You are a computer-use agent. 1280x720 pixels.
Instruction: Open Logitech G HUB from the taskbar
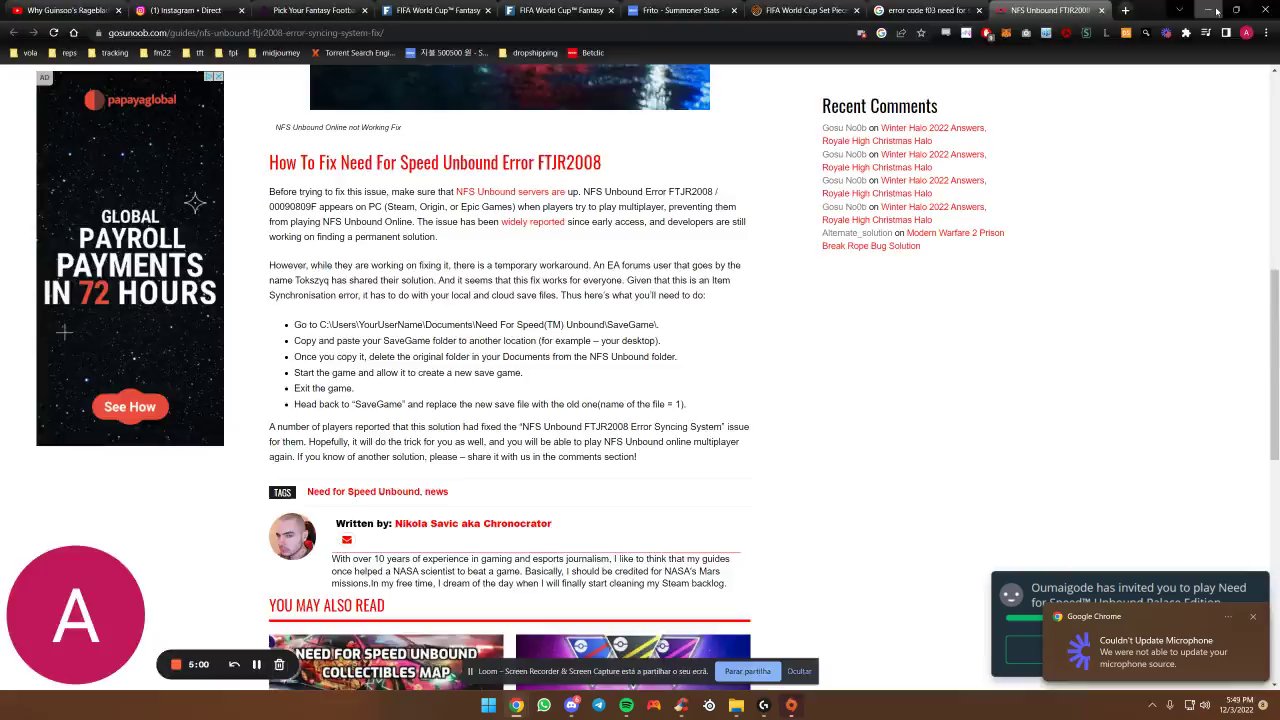coord(764,705)
